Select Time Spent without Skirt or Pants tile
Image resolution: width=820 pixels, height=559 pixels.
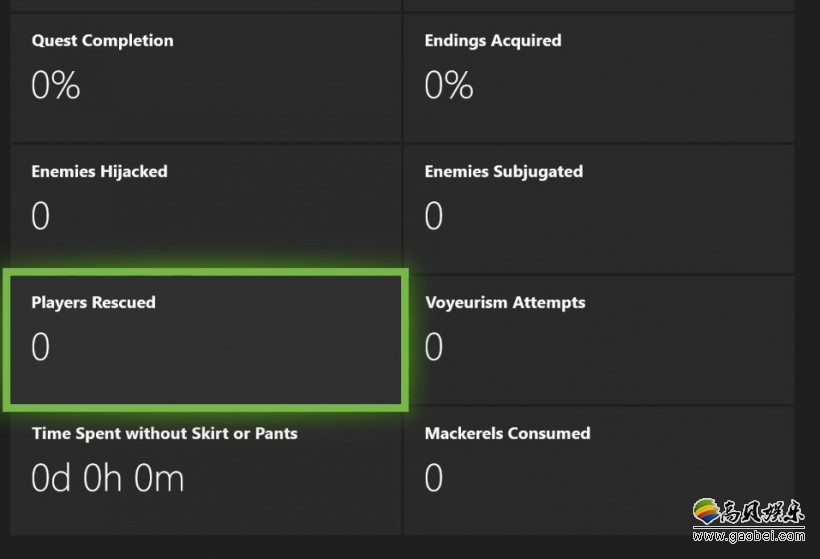click(206, 471)
